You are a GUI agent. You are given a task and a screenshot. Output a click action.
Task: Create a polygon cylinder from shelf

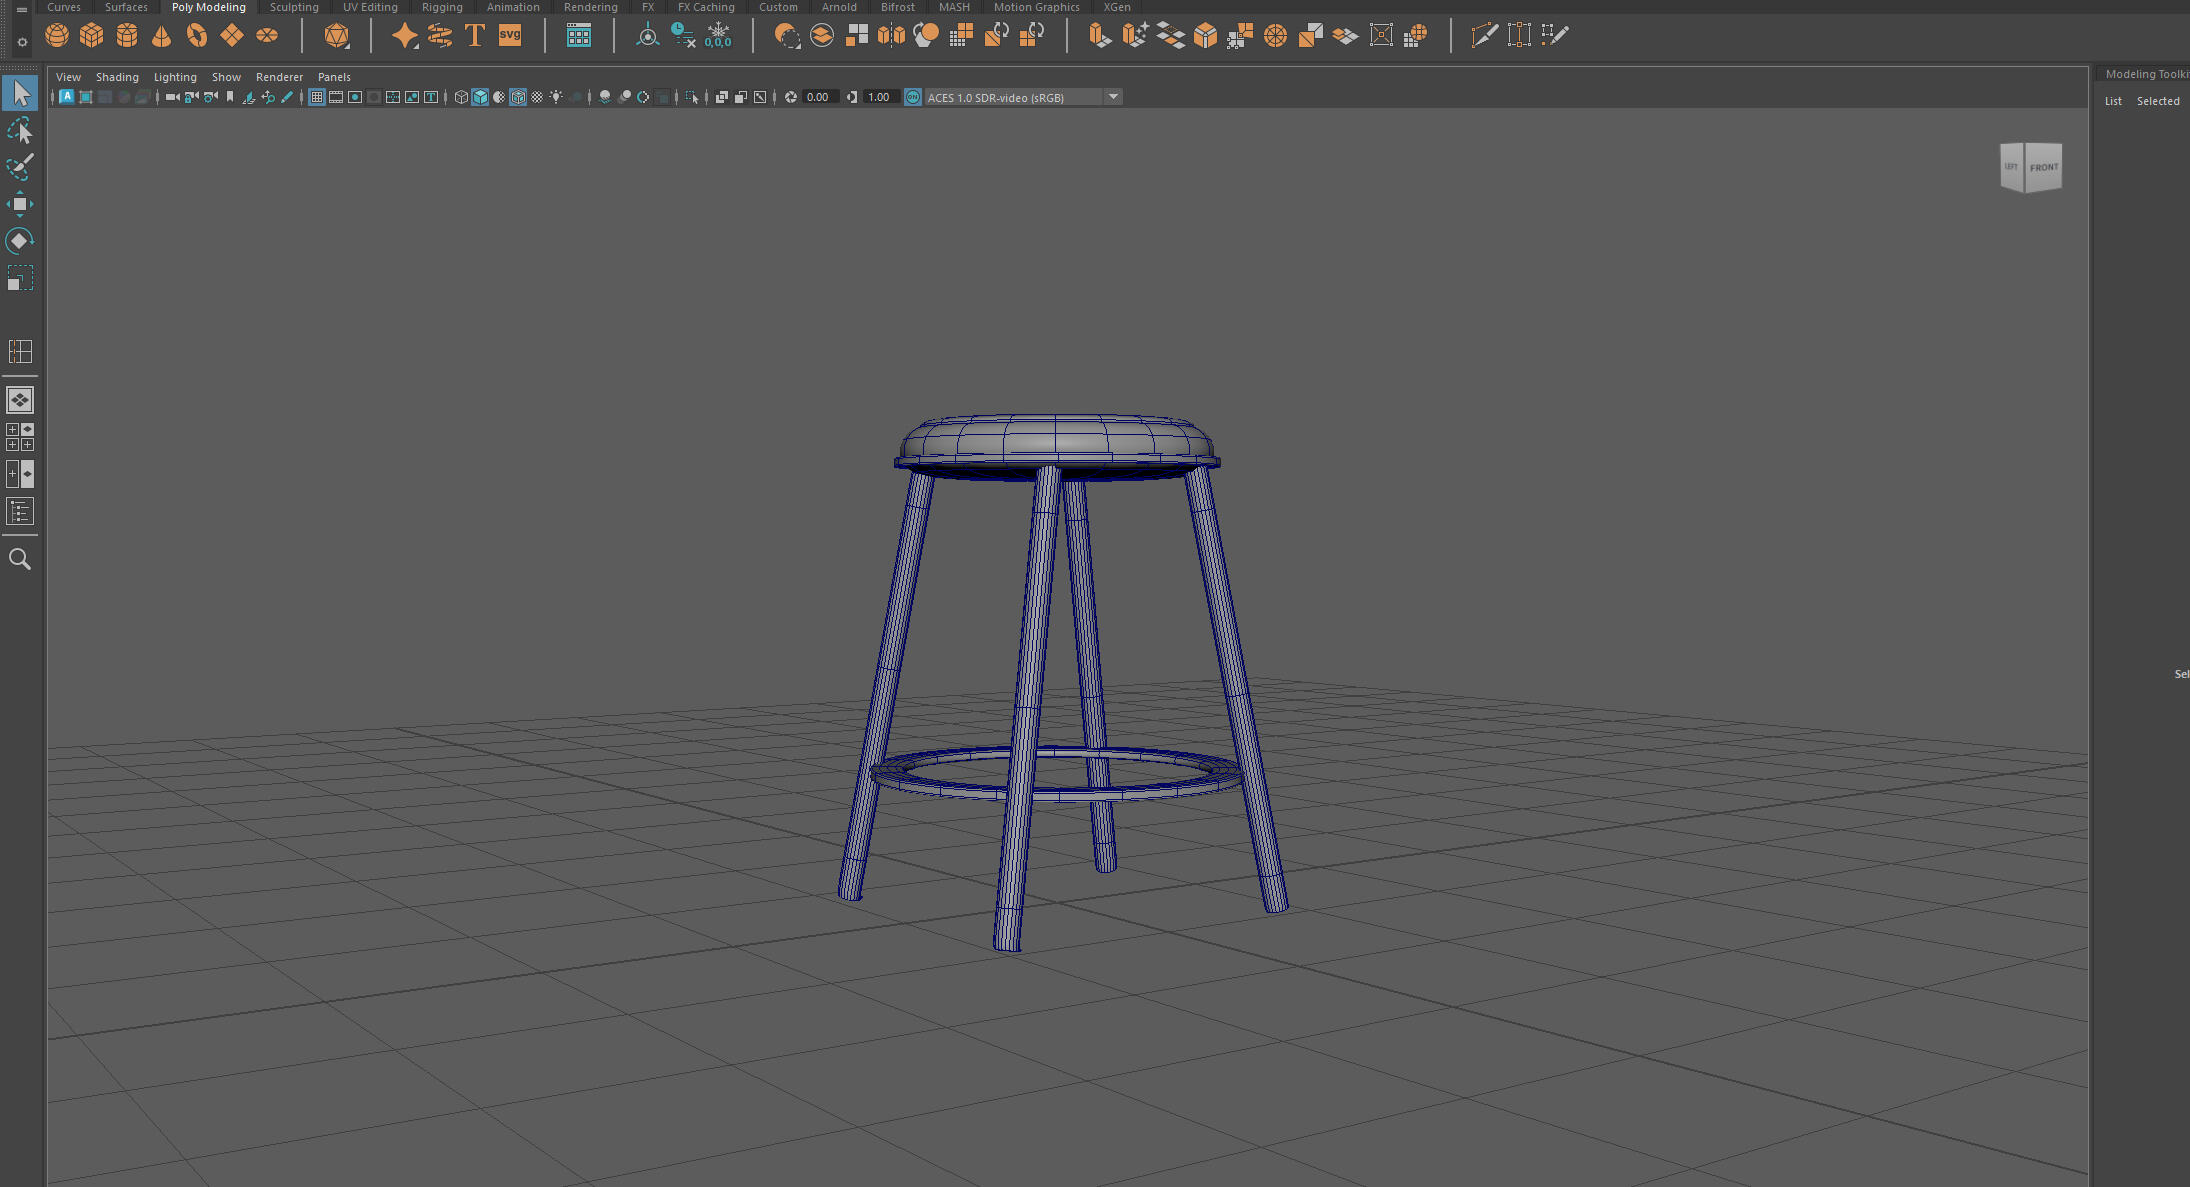(x=127, y=36)
